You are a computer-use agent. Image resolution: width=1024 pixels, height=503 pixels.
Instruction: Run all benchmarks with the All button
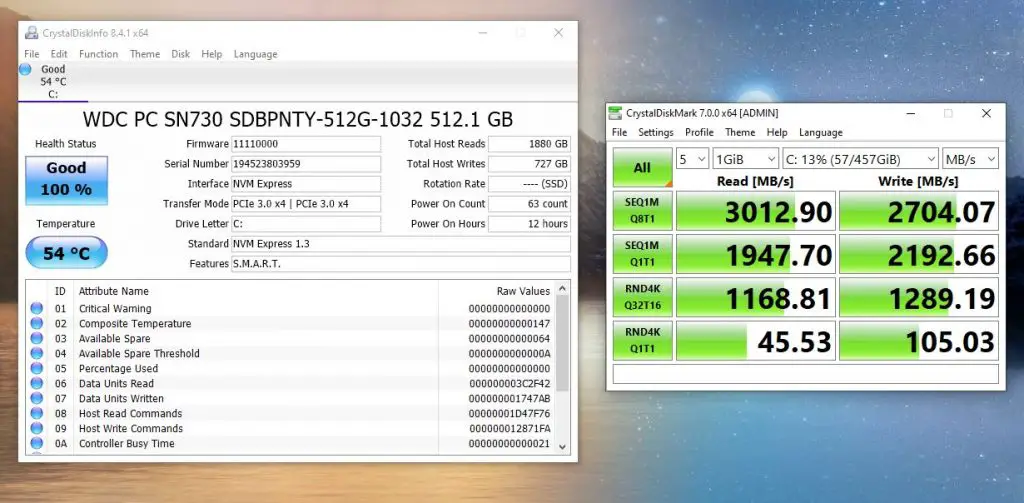pyautogui.click(x=643, y=168)
